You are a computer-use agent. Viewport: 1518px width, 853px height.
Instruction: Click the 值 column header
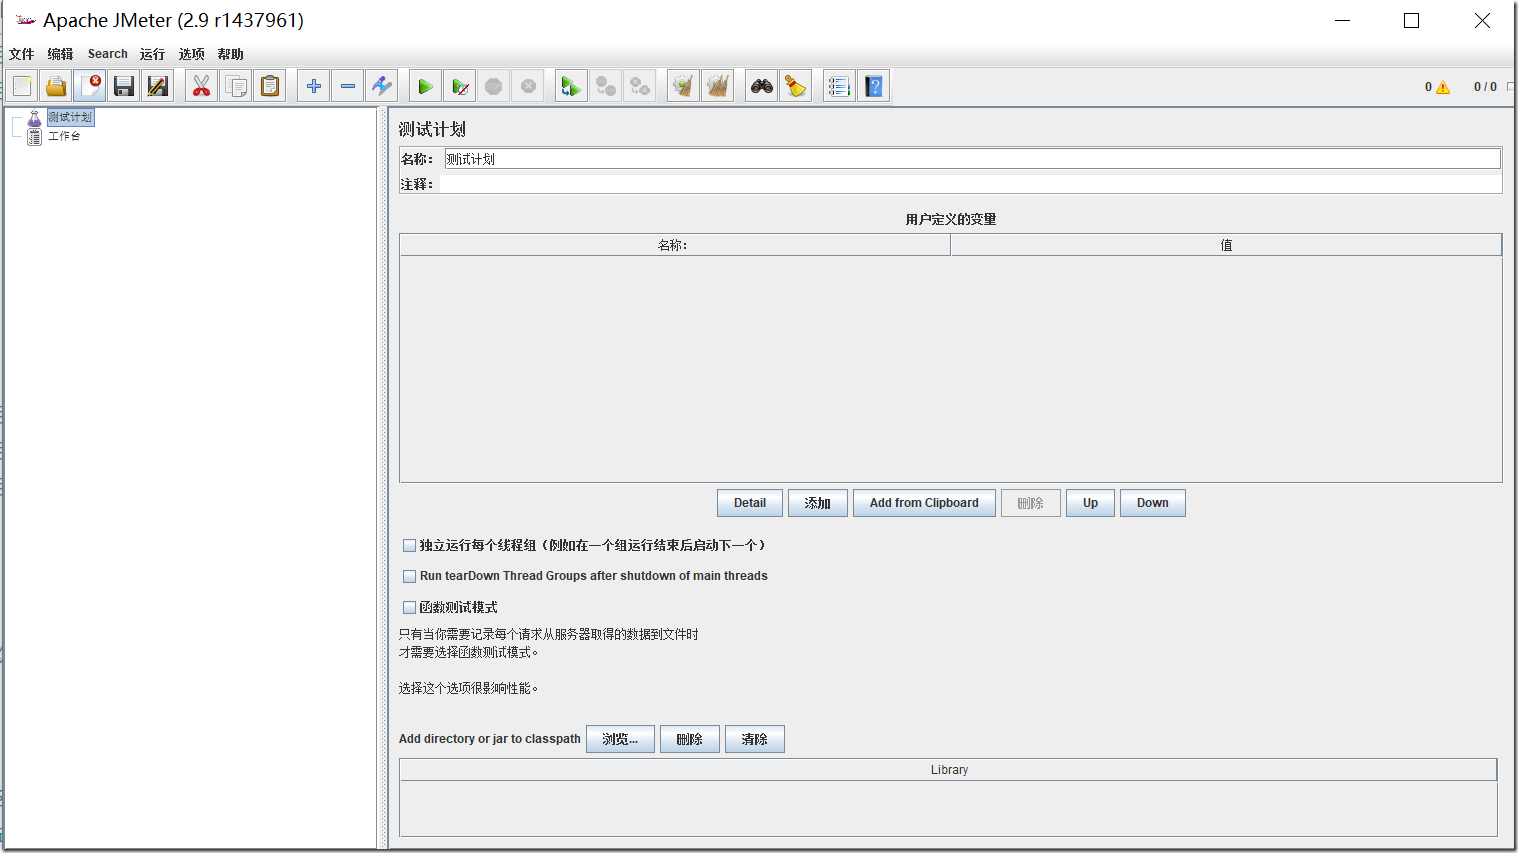(x=1226, y=245)
